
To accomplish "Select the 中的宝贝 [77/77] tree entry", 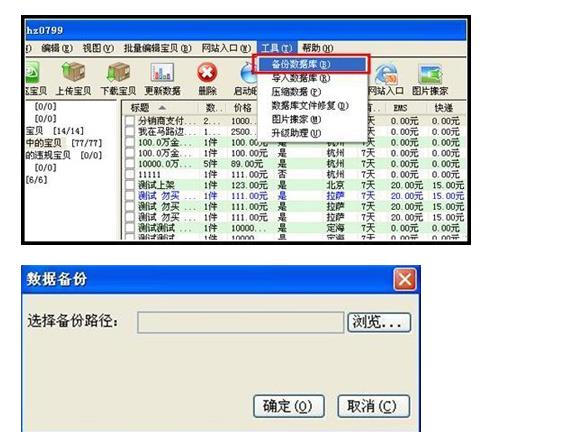I will pos(64,143).
